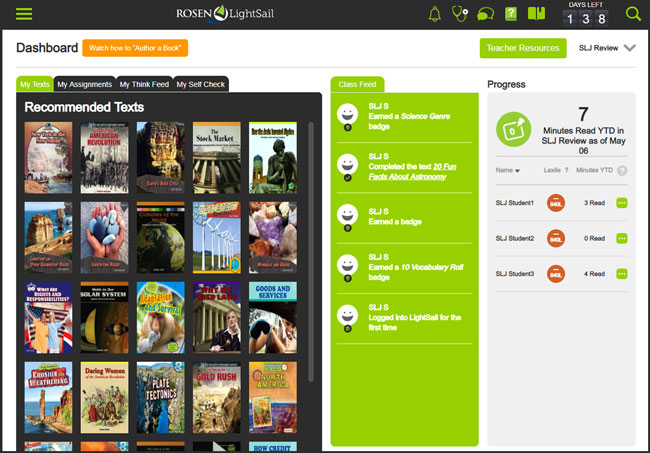
Task: Click the search magnifier icon
Action: (632, 14)
